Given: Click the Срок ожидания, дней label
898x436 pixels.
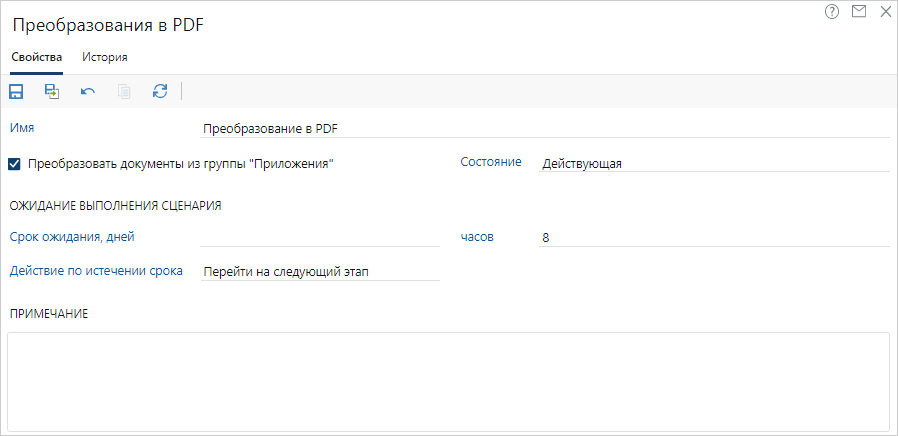Looking at the screenshot, I should [72, 236].
